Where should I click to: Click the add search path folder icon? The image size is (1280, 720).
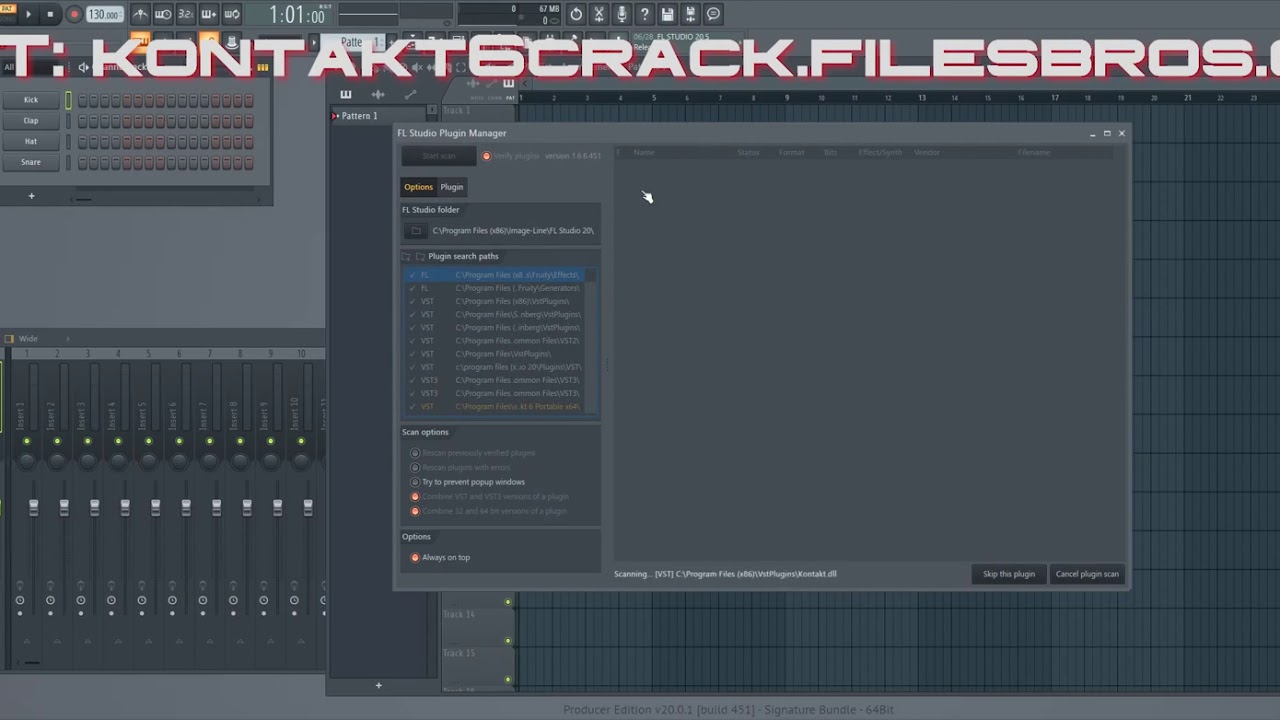click(407, 257)
